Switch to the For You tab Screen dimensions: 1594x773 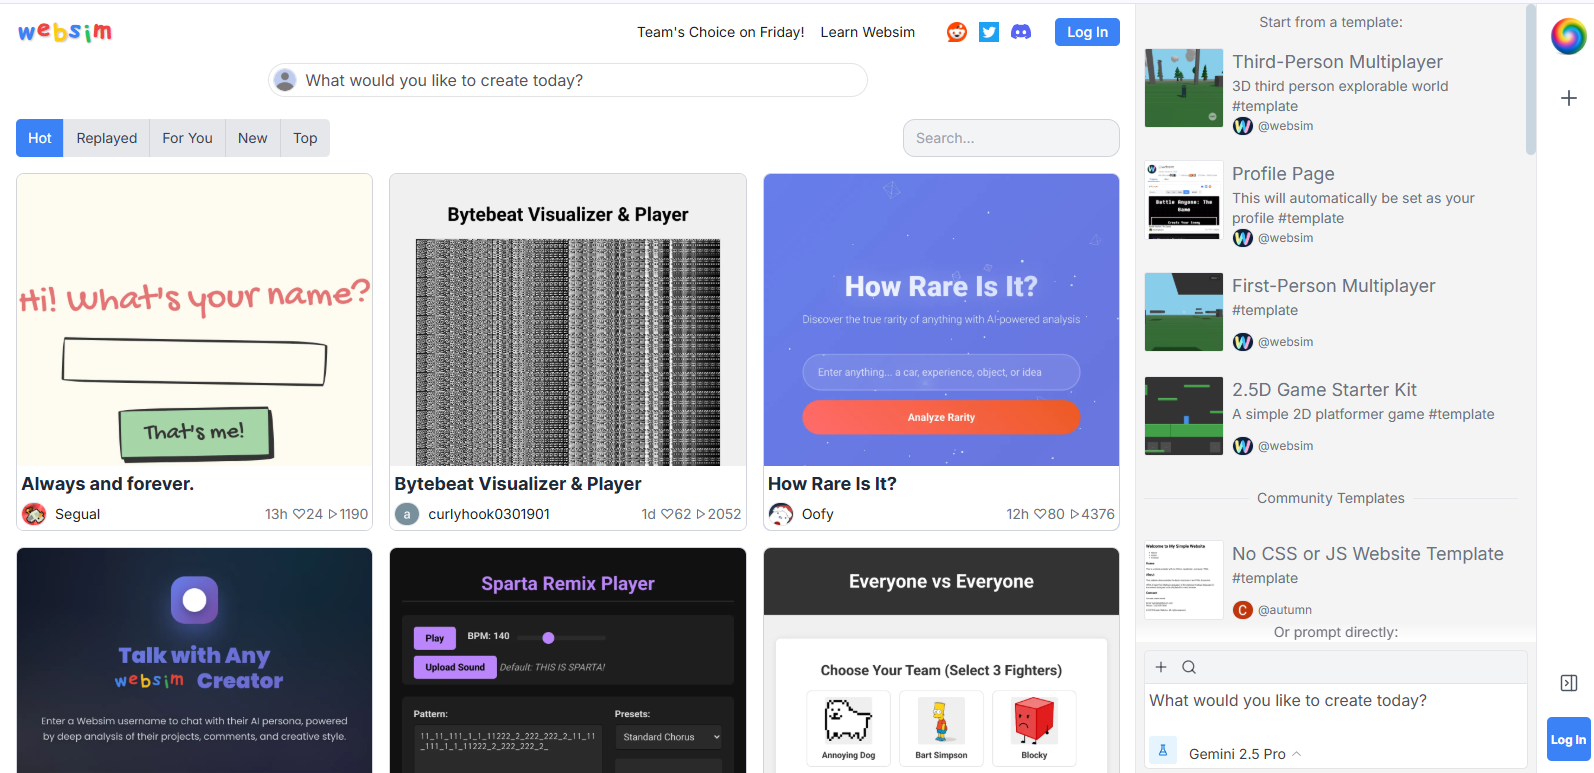188,138
